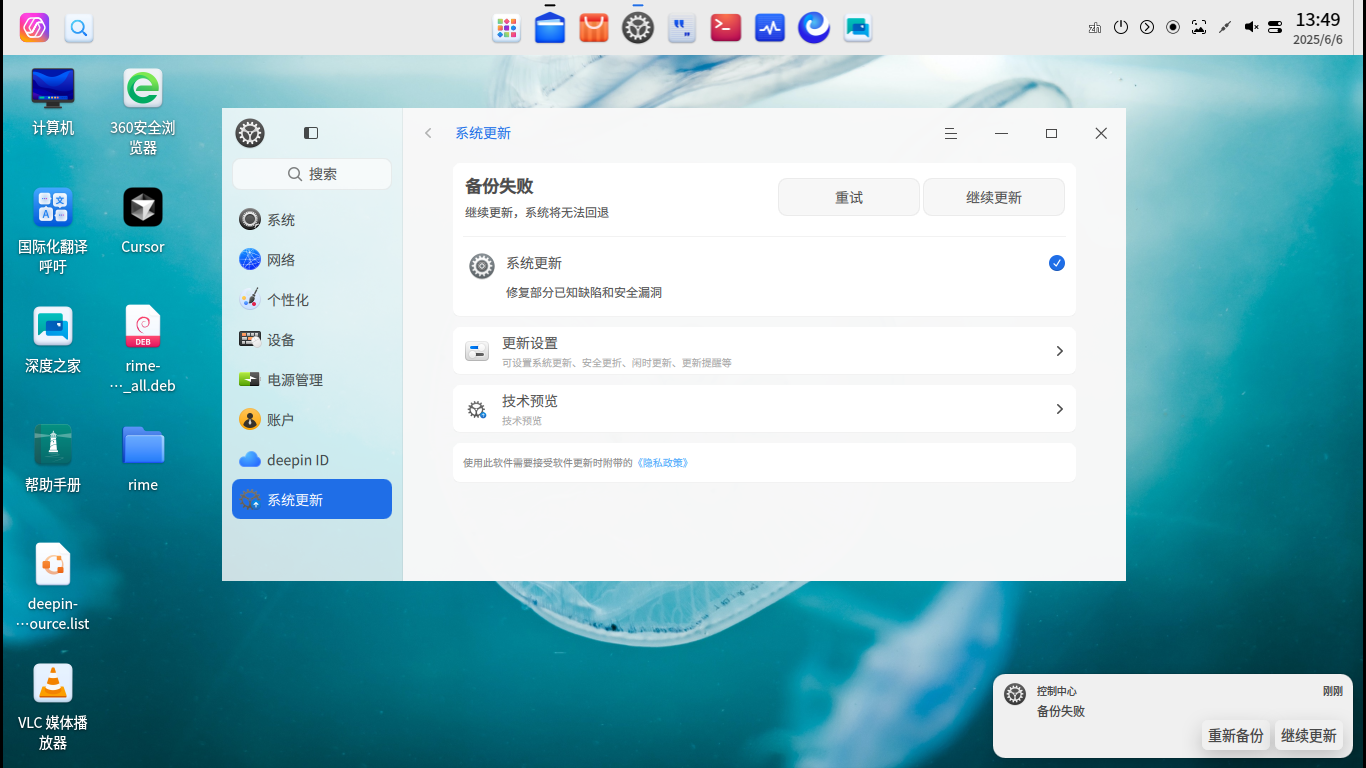Click 继续更新 button in update panel

pyautogui.click(x=994, y=197)
